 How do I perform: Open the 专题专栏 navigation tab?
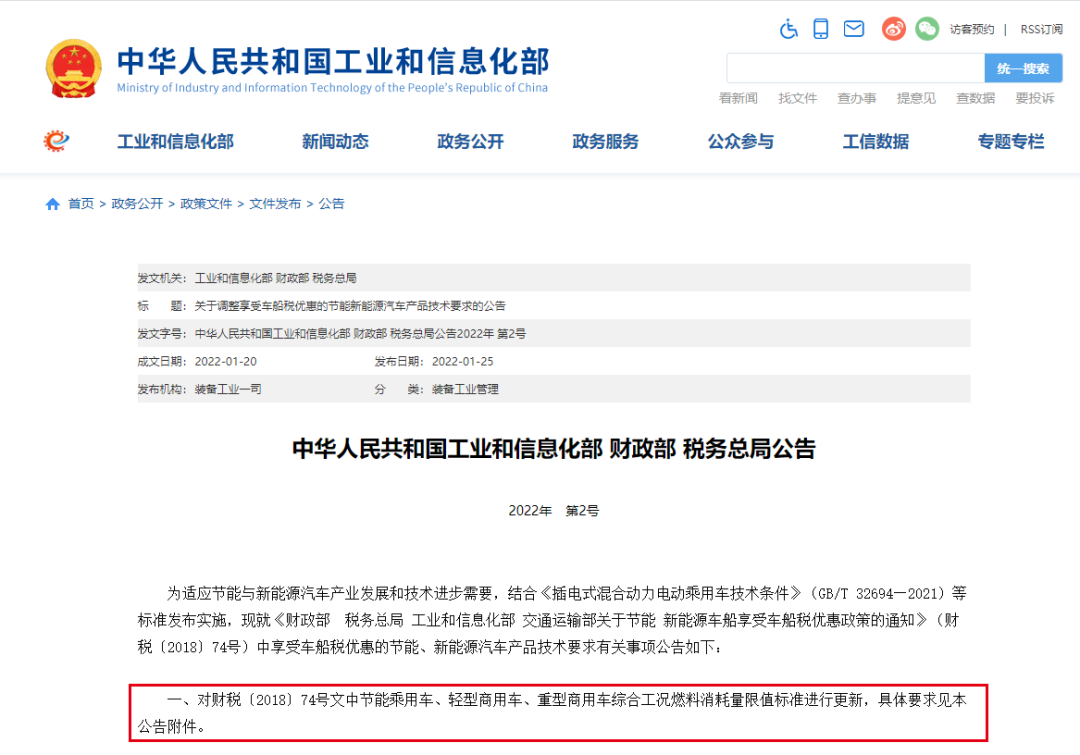coord(1010,141)
